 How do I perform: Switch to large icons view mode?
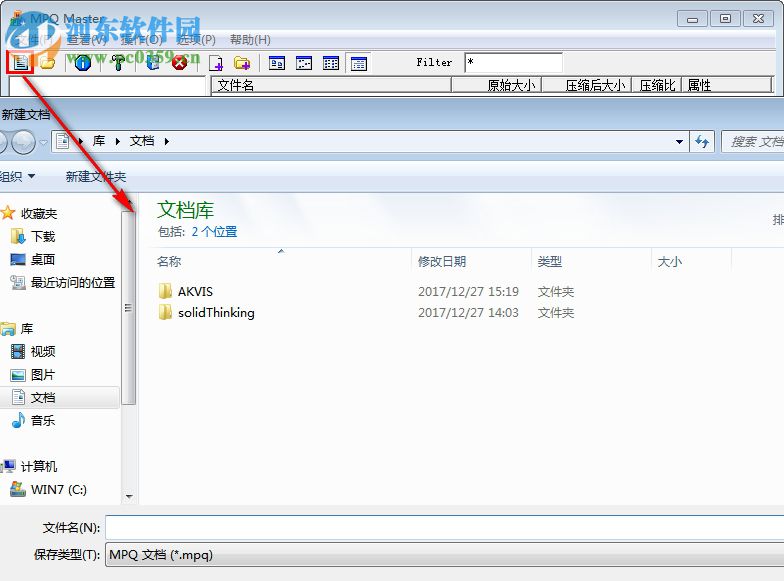click(x=276, y=64)
